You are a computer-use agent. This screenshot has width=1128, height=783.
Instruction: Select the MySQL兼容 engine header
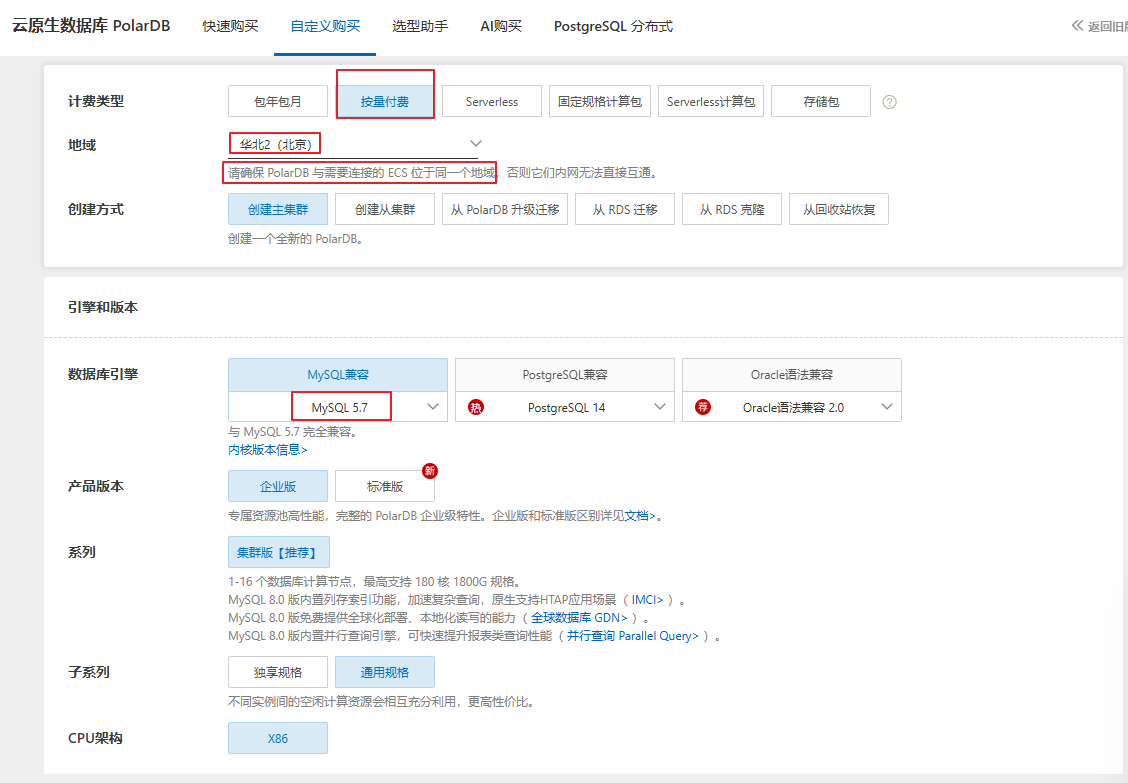(x=338, y=375)
